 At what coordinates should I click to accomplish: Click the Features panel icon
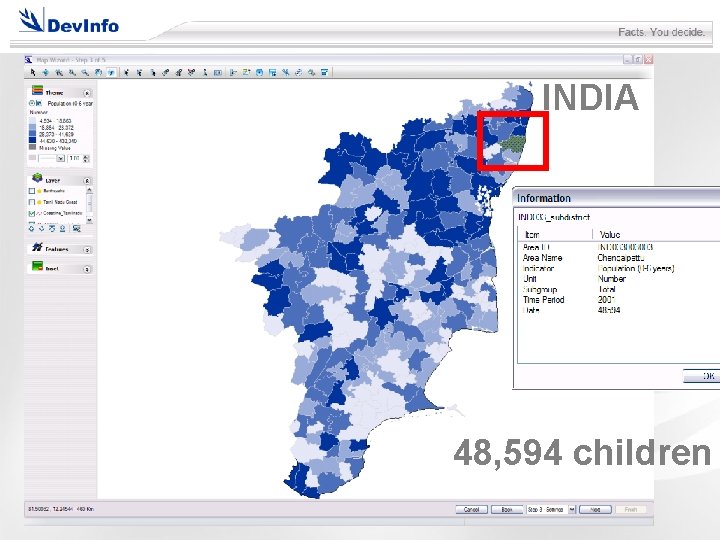coord(37,247)
